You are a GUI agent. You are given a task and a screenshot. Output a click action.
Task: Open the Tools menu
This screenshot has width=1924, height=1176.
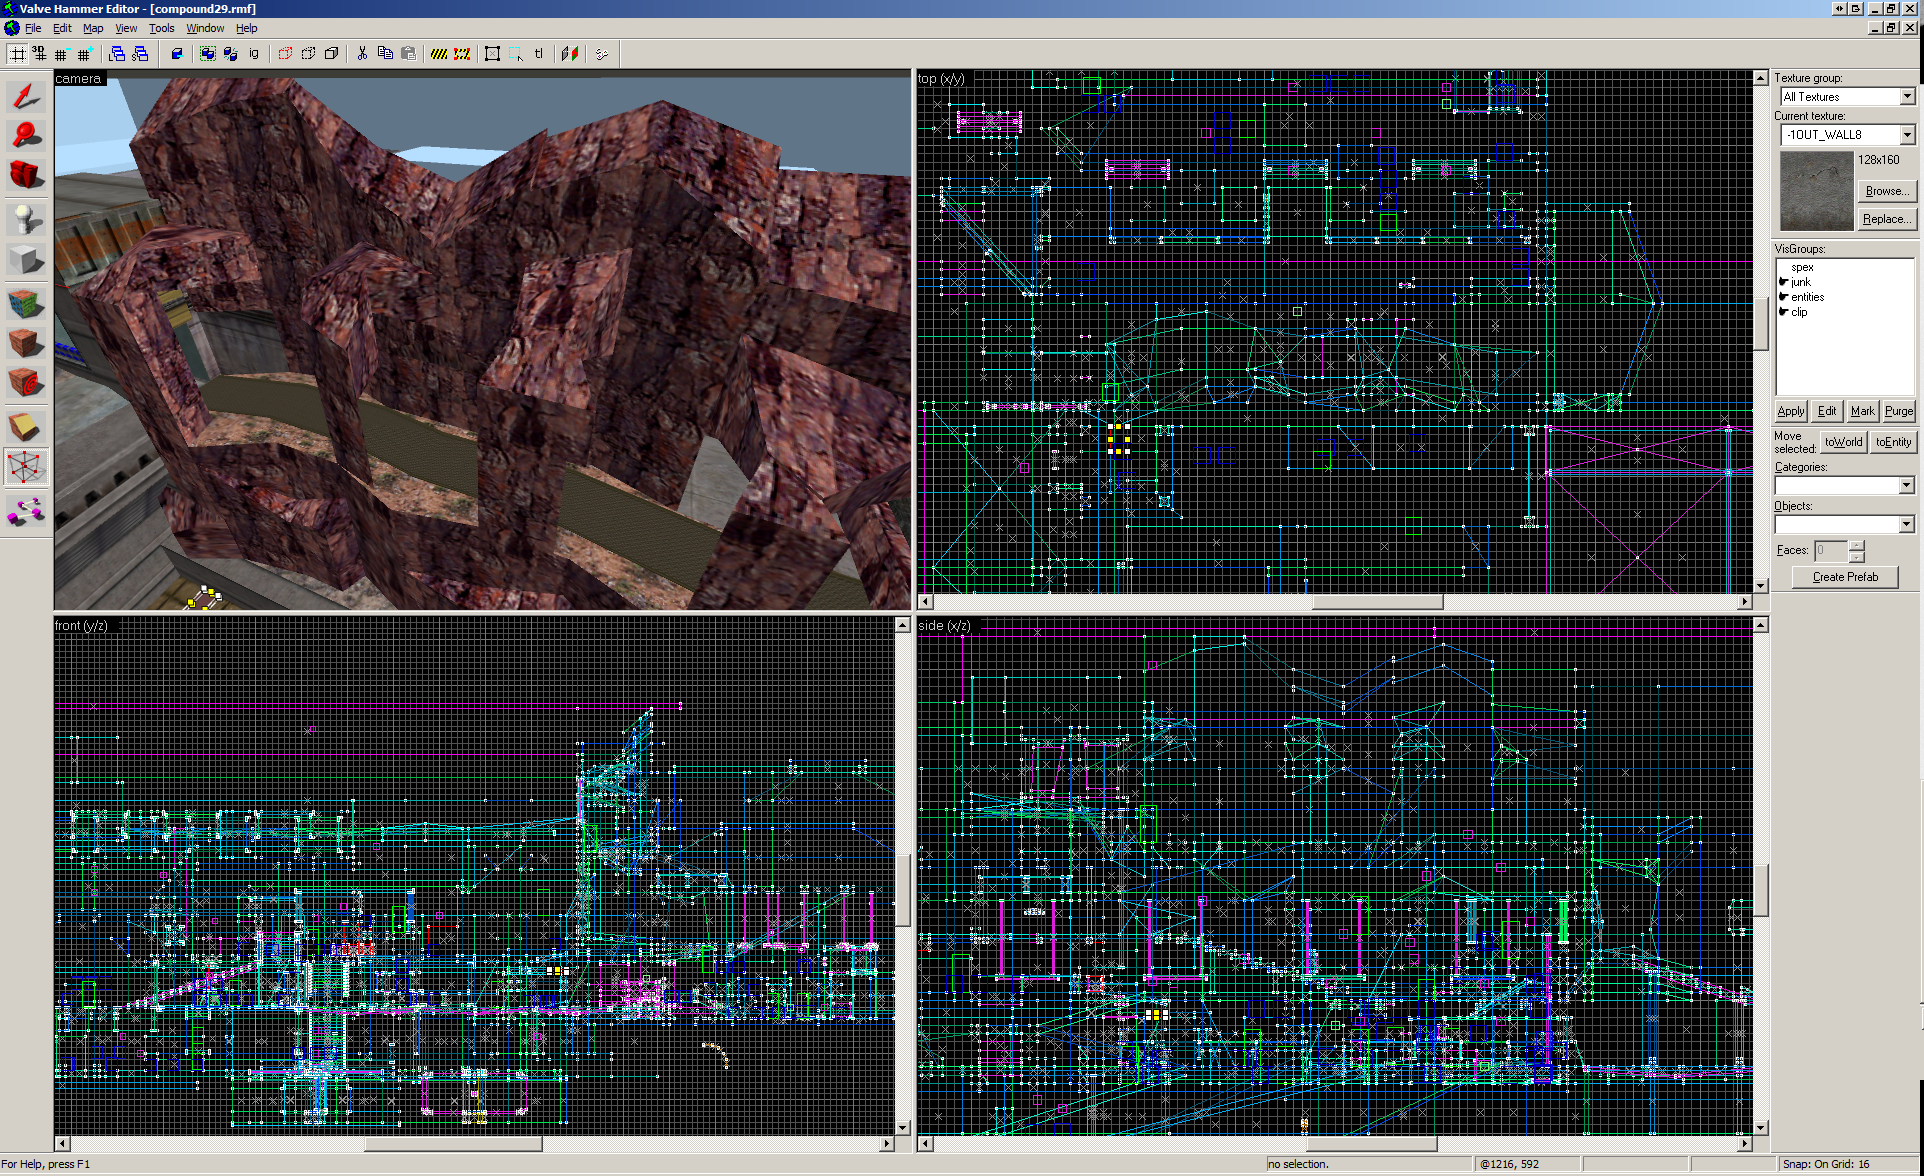pyautogui.click(x=161, y=28)
